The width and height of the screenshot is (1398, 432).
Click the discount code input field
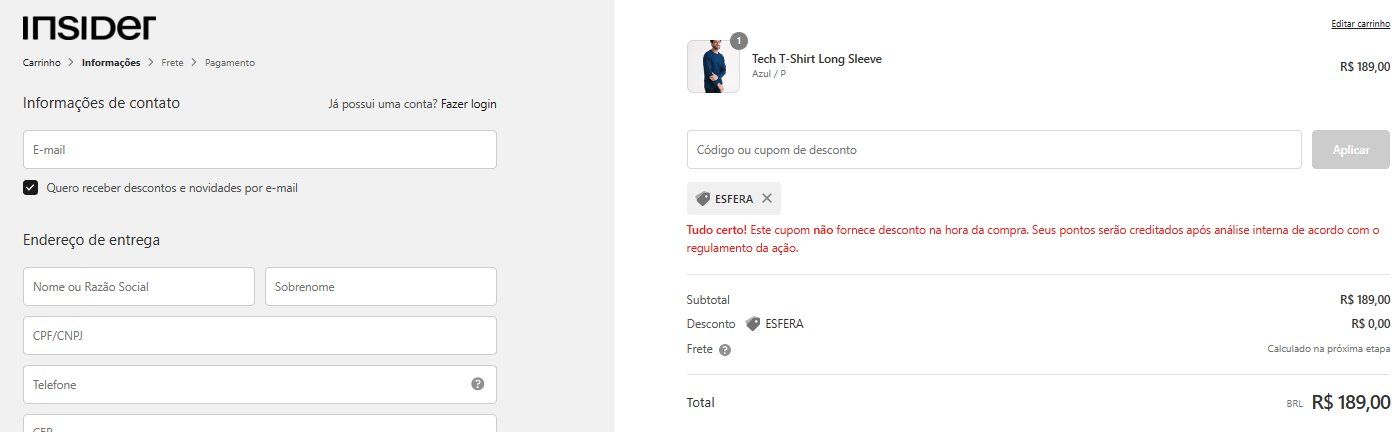pyautogui.click(x=994, y=149)
